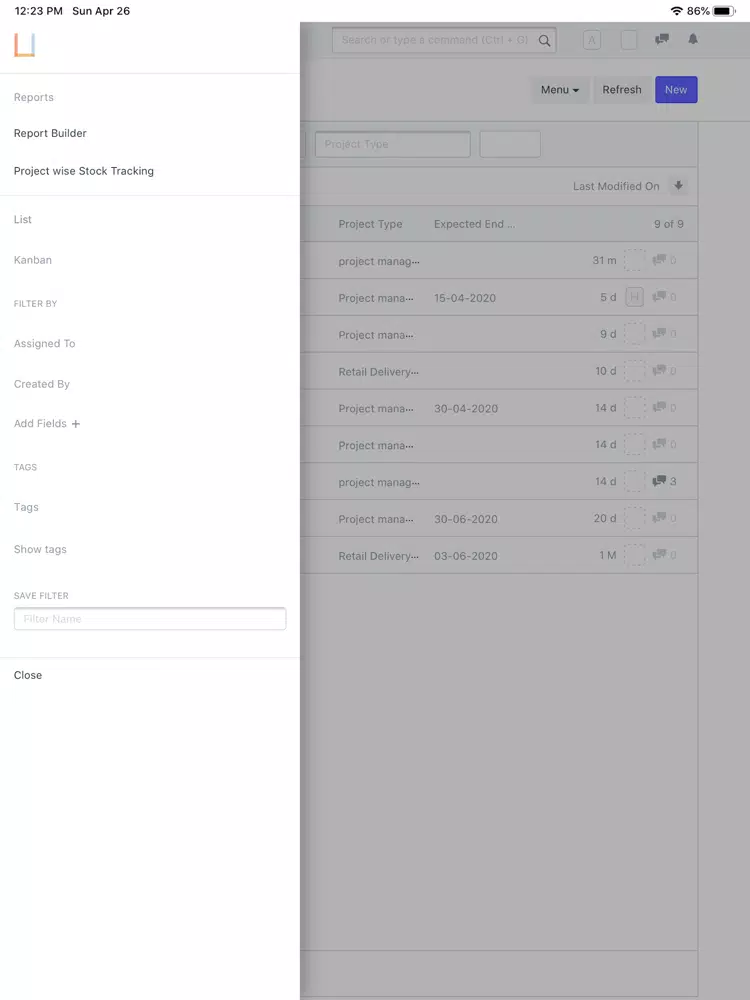Click the app logo in the sidebar
This screenshot has width=750, height=1000.
click(x=24, y=45)
